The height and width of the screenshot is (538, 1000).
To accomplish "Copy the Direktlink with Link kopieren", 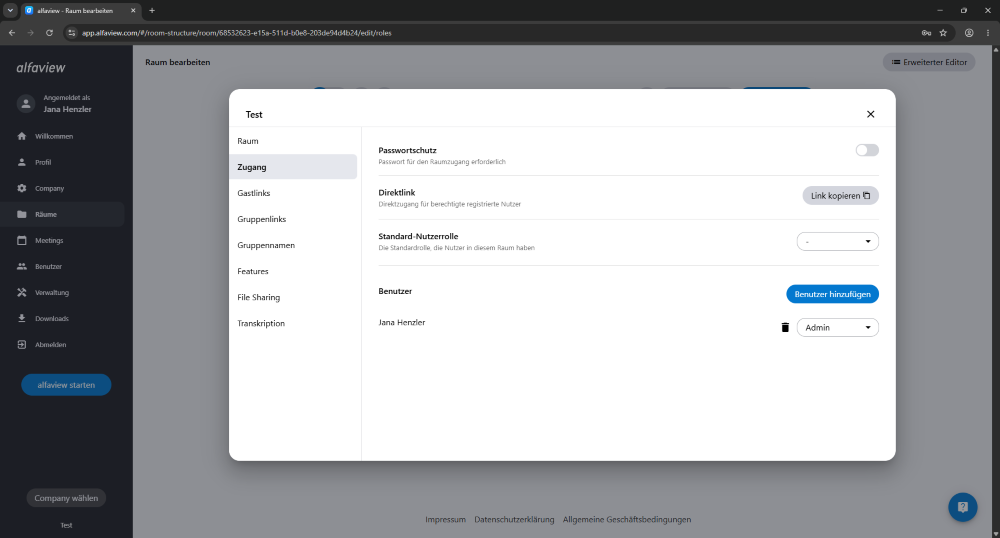I will (840, 196).
